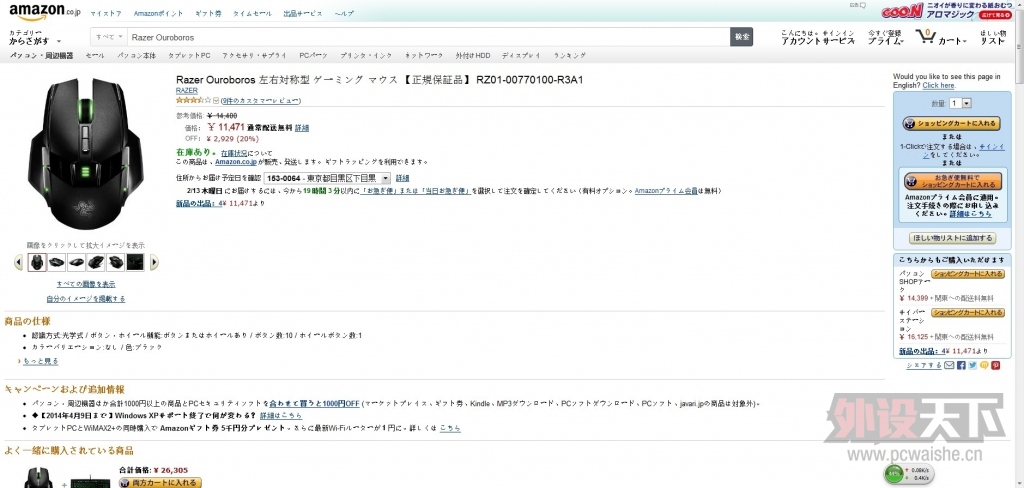The height and width of the screenshot is (488, 1024).
Task: Show previous thumbnails with left arrow
Action: point(18,263)
